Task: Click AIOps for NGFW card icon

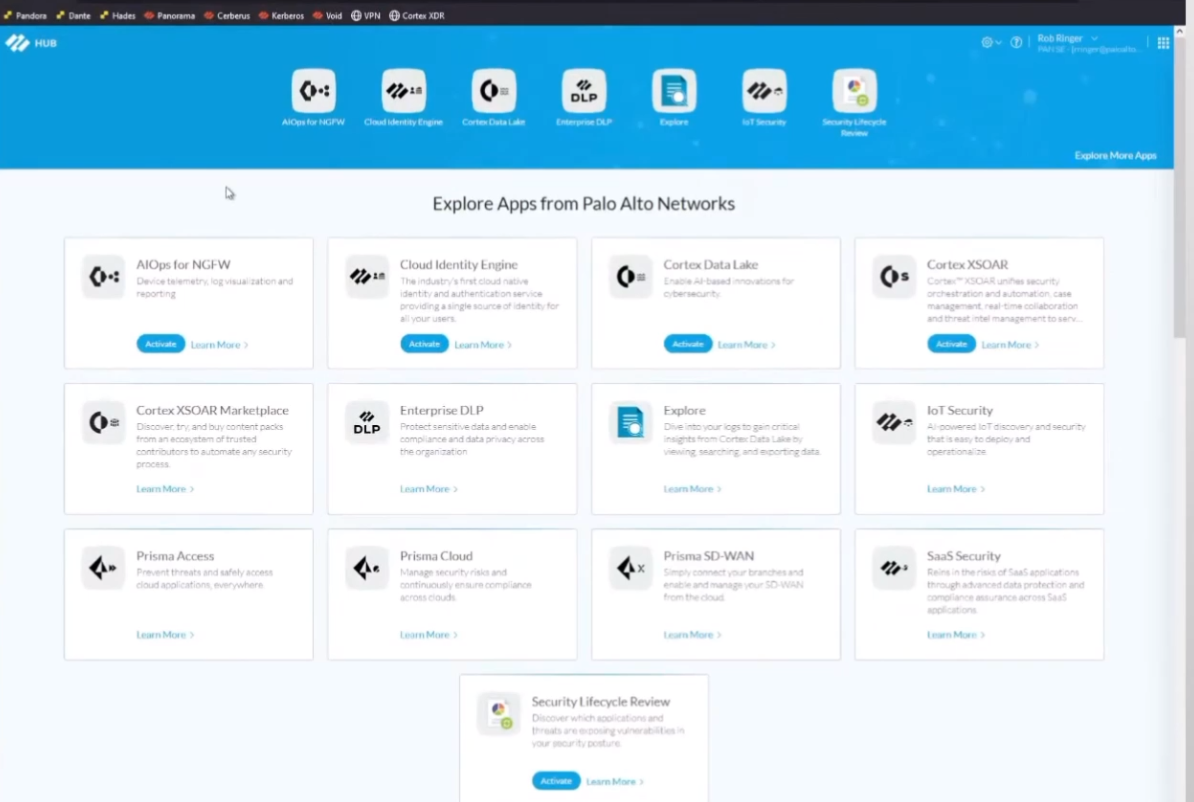Action: (104, 276)
